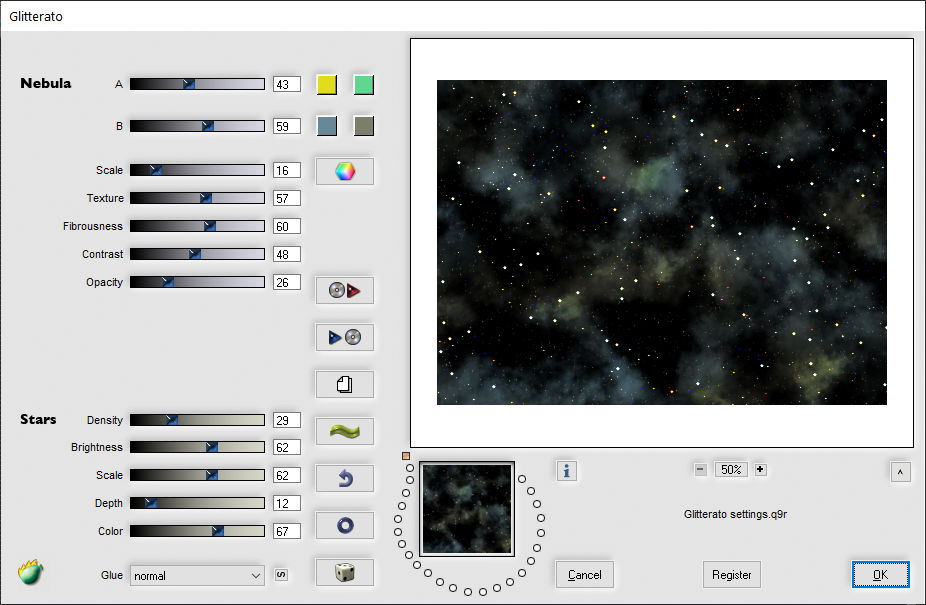Click the Texture slider track
This screenshot has width=926, height=605.
point(197,198)
